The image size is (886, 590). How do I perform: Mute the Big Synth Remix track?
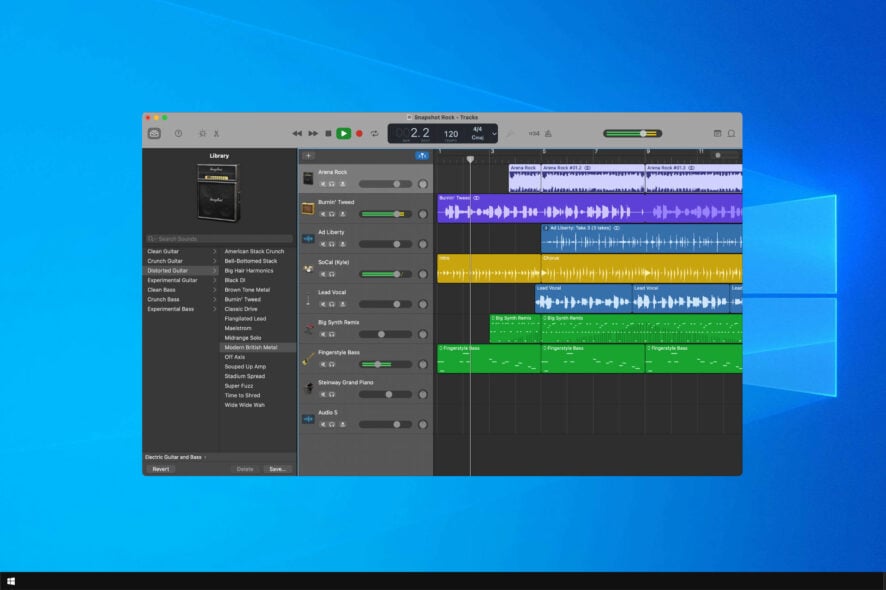323,335
